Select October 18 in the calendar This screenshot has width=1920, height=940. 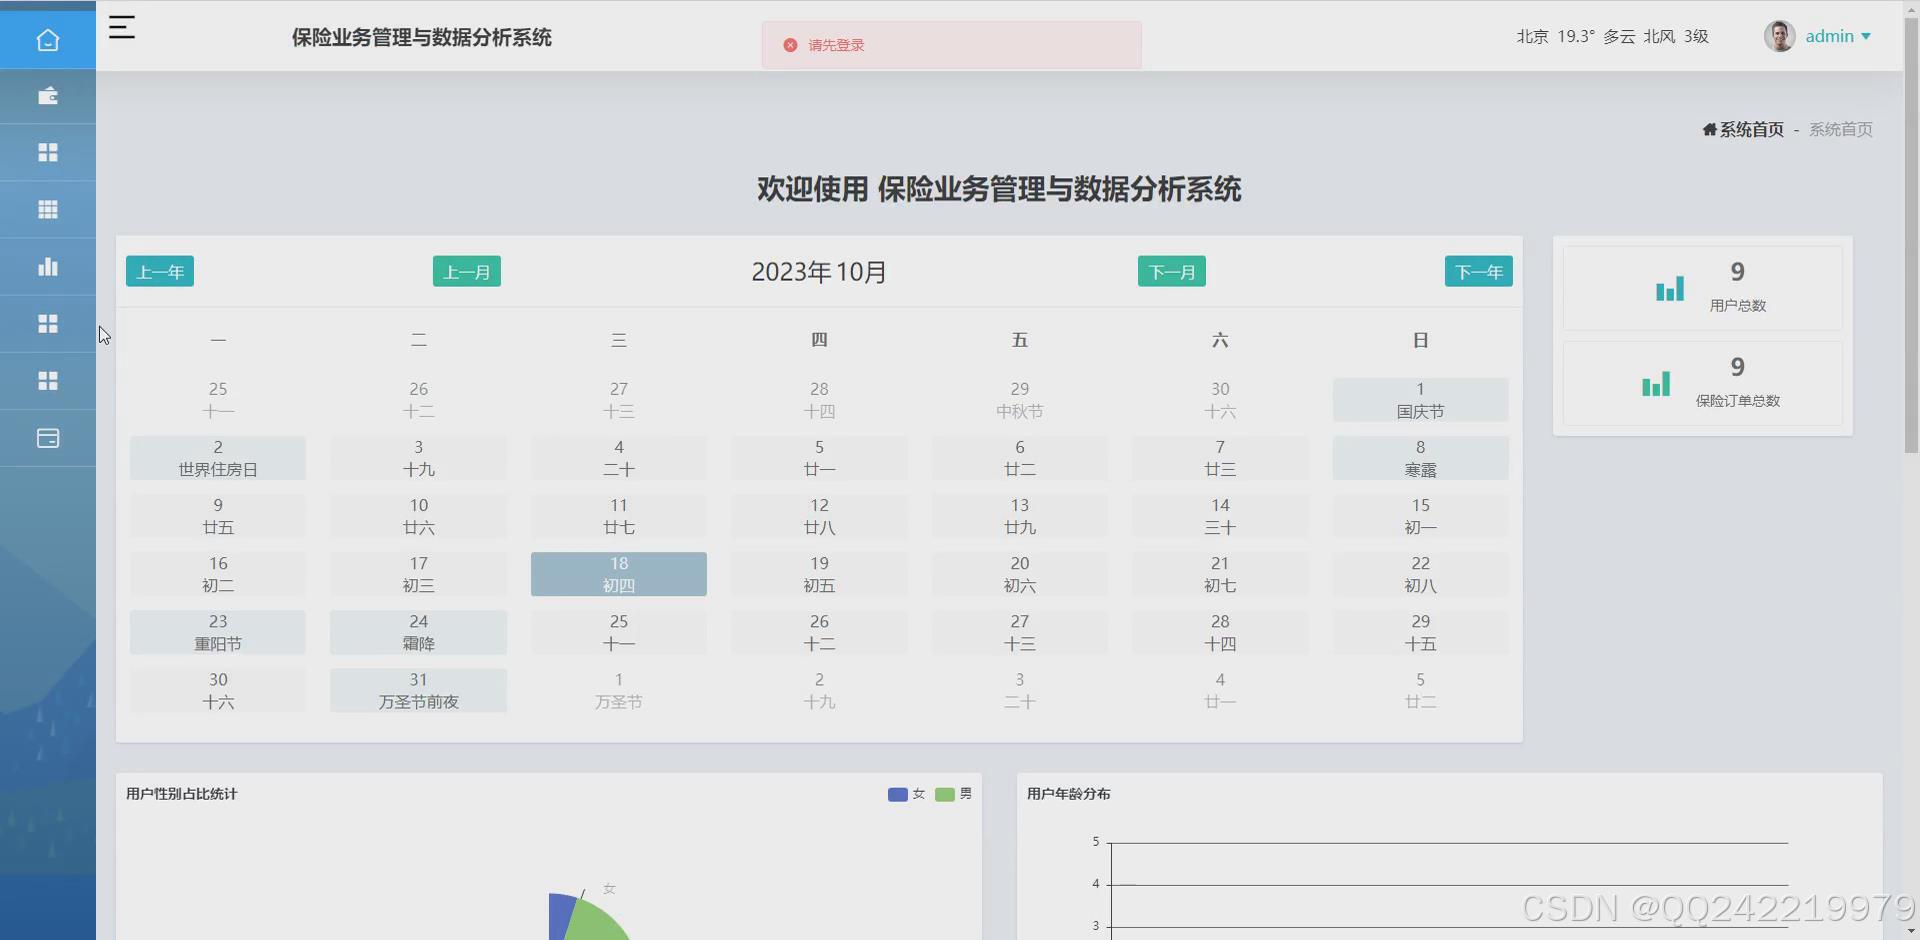(x=619, y=574)
